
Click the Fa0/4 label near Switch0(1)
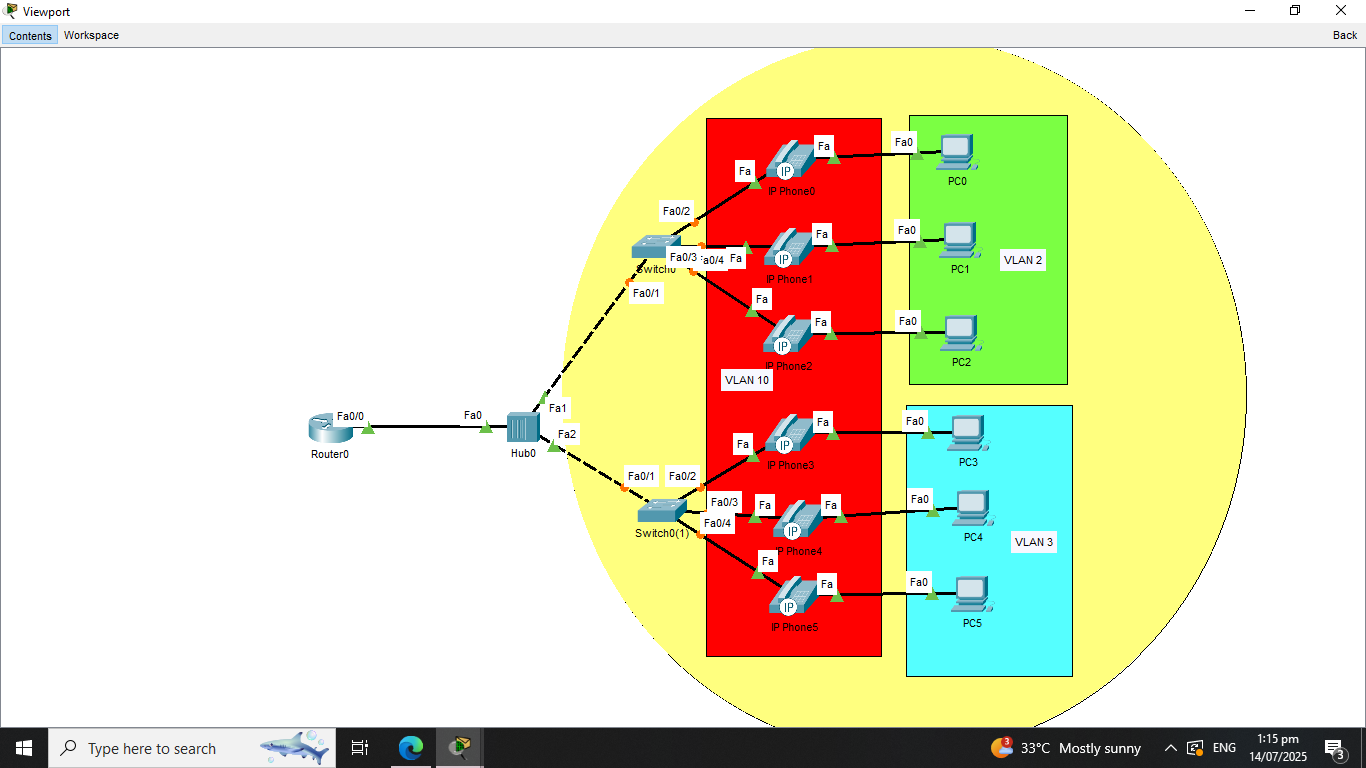click(718, 523)
